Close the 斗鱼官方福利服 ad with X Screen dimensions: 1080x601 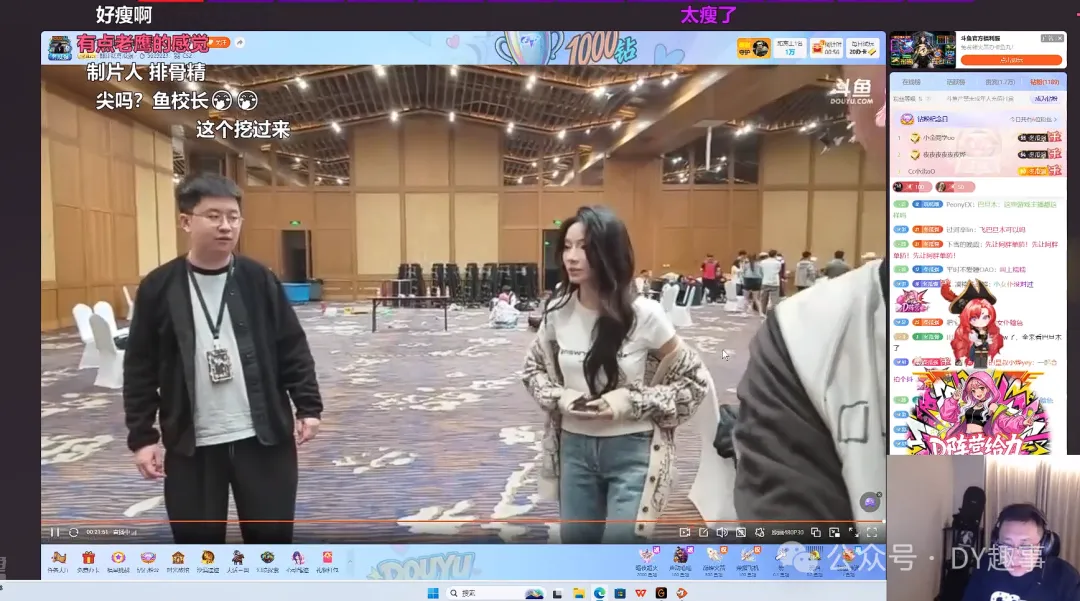pos(1059,39)
